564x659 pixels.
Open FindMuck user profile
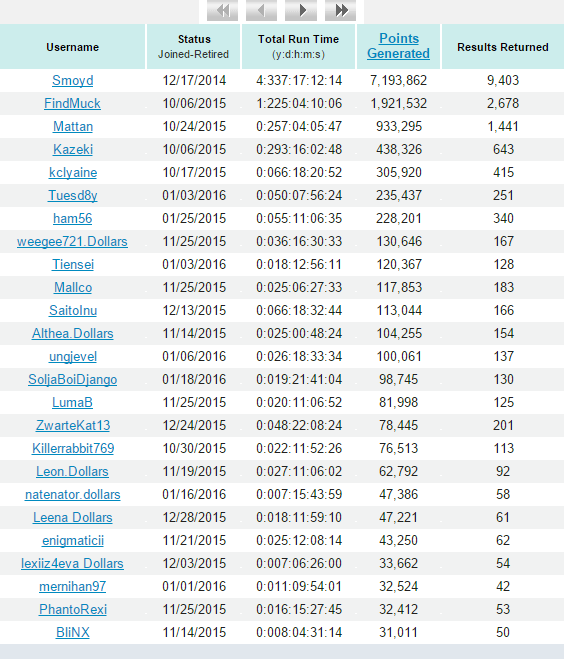point(72,103)
